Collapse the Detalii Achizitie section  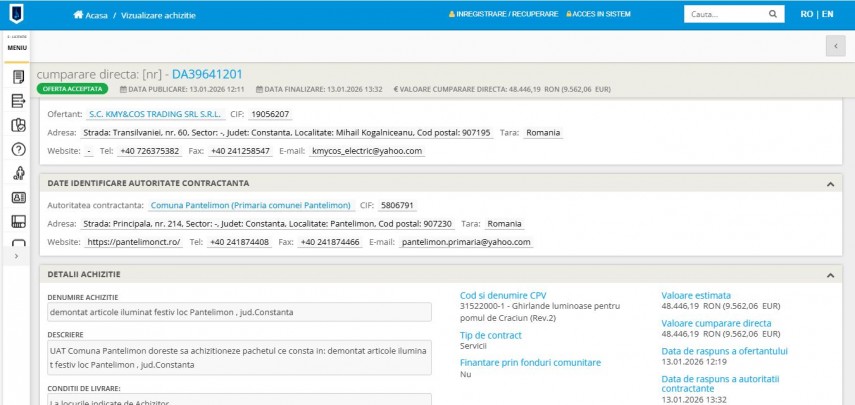pyautogui.click(x=829, y=274)
